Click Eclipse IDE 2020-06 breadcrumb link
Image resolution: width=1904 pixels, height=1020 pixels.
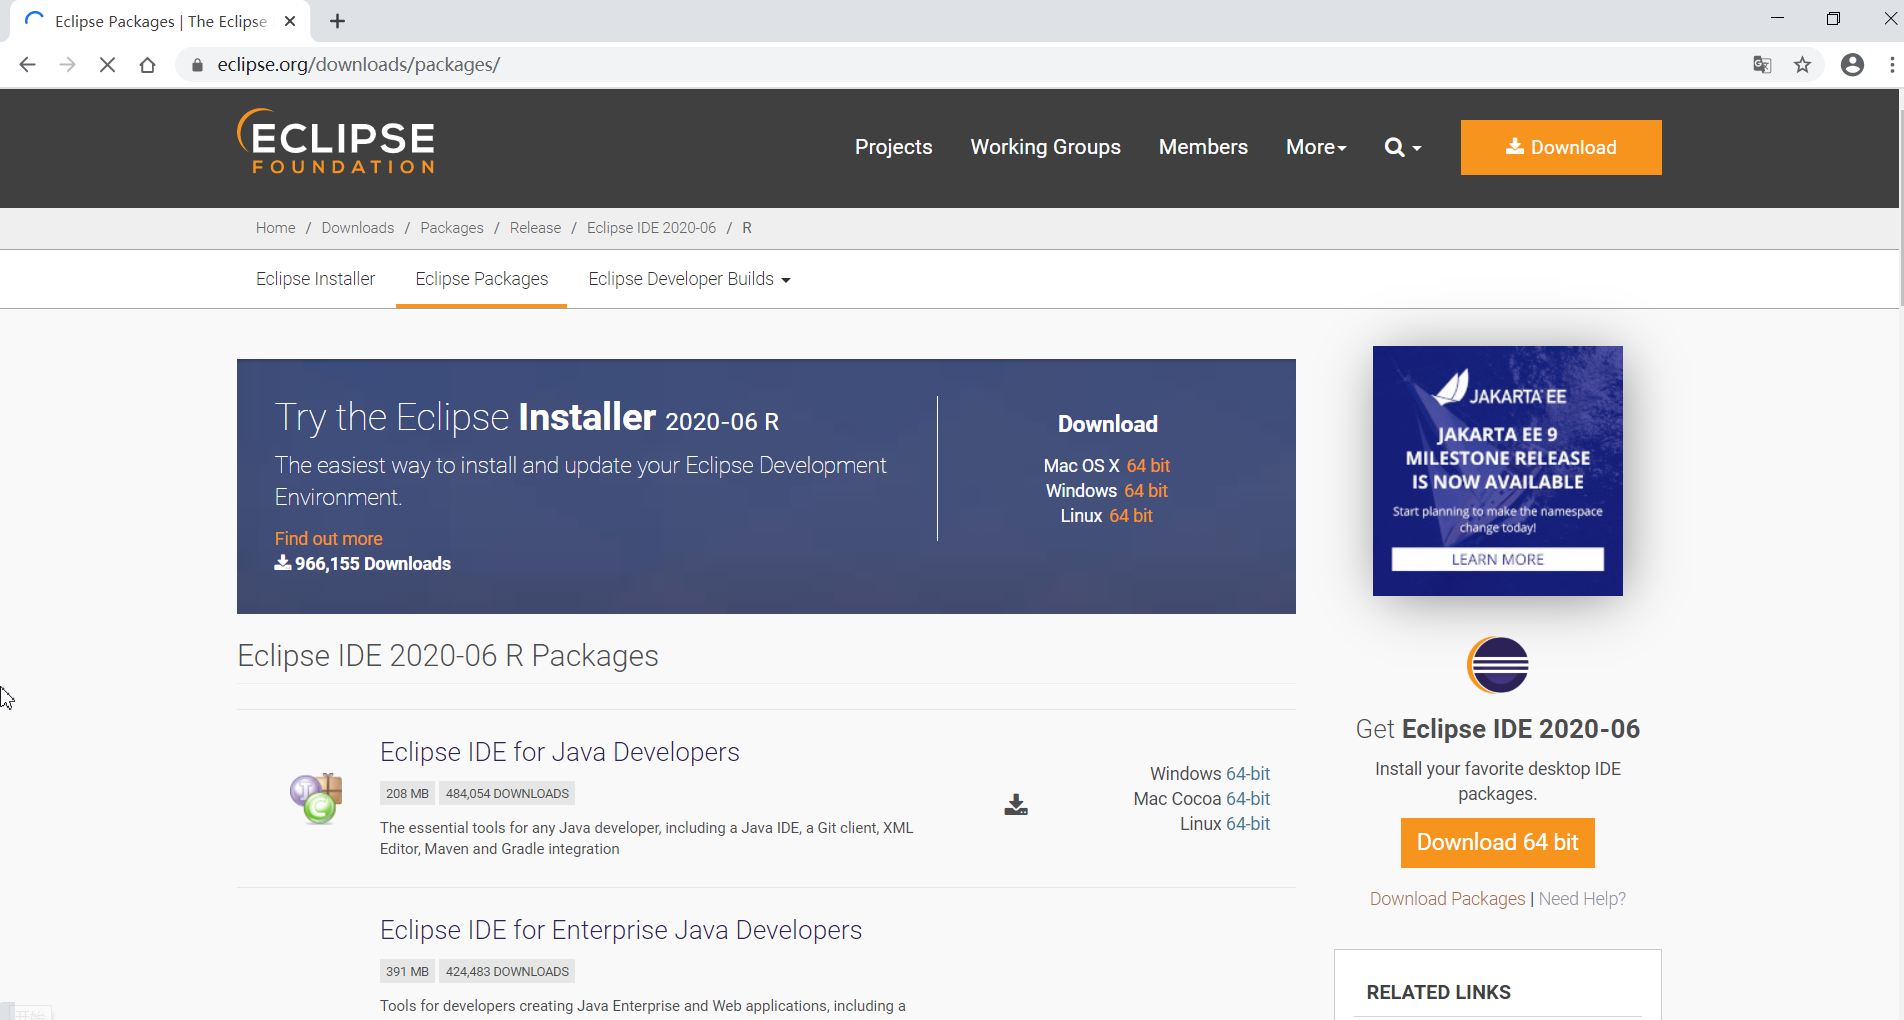(651, 228)
